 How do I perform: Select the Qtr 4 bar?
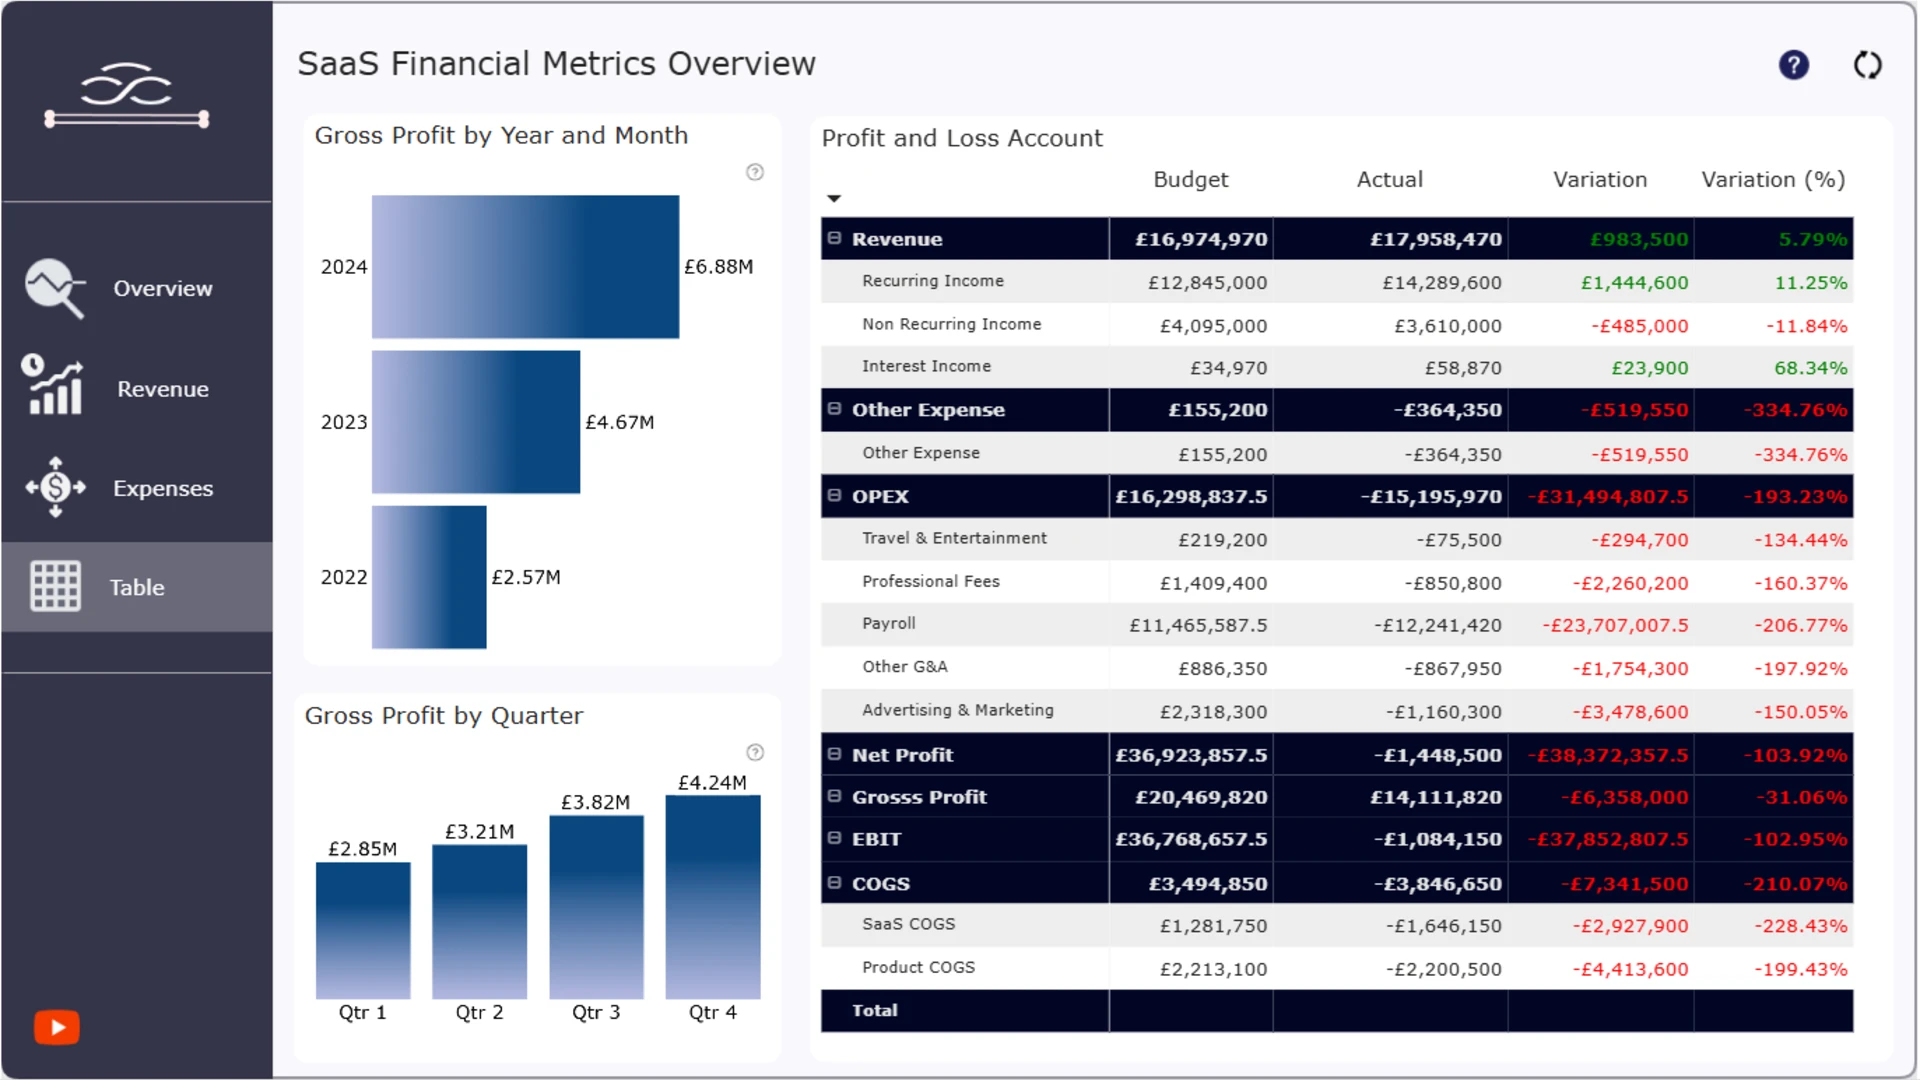(713, 897)
